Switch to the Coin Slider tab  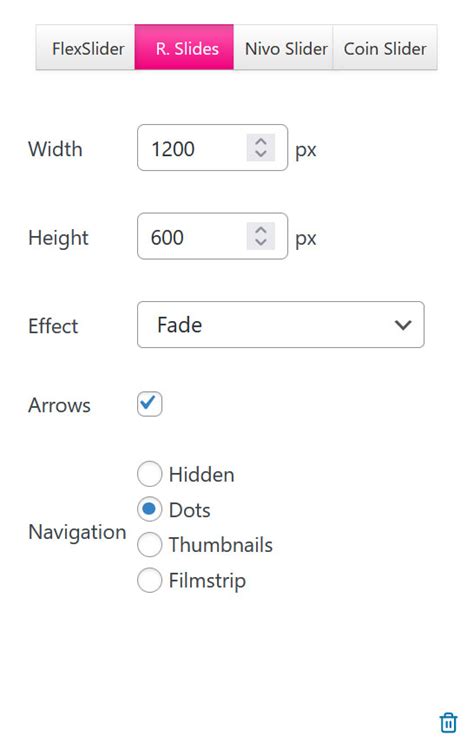pos(385,47)
